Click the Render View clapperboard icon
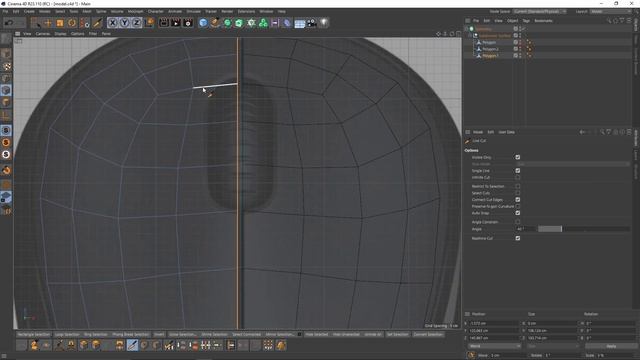 coord(164,23)
